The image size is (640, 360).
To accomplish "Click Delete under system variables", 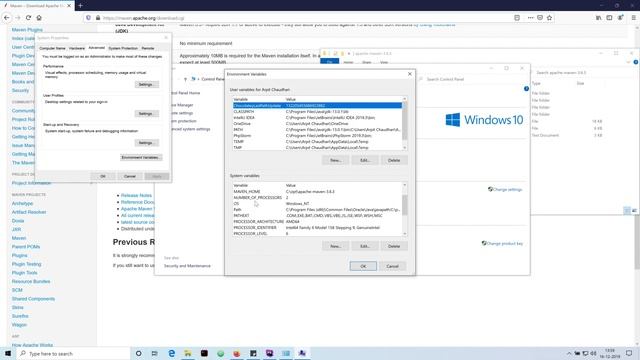I will click(x=394, y=246).
